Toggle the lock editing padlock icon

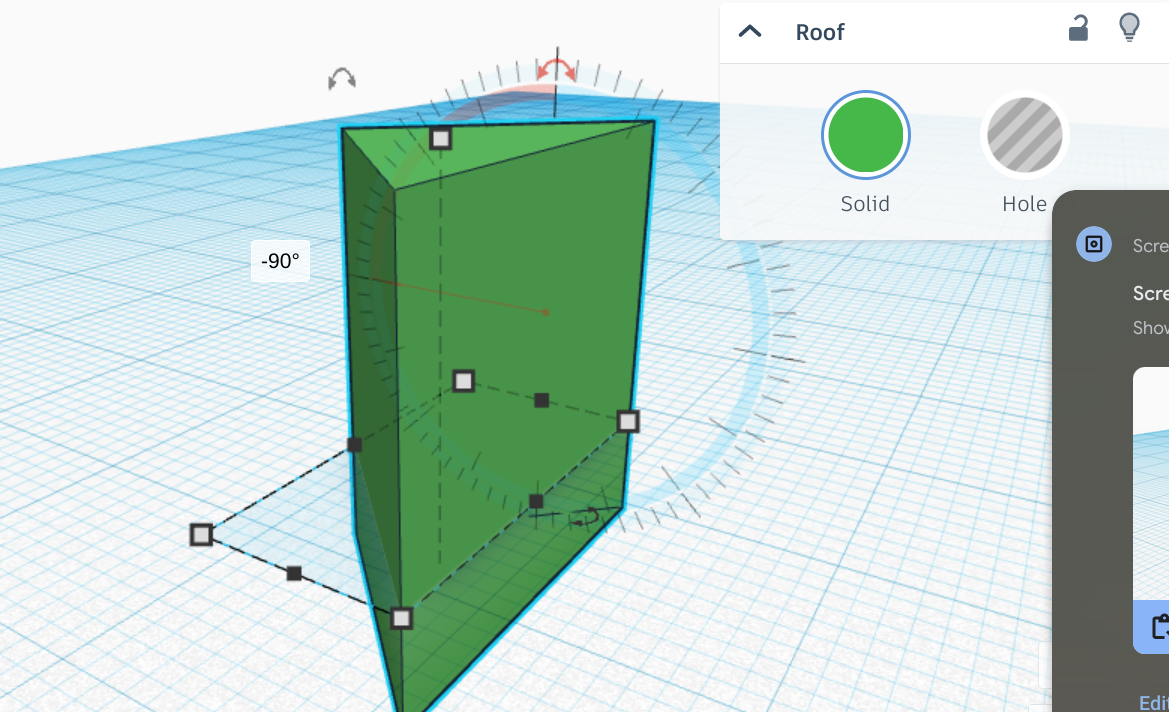(1078, 28)
